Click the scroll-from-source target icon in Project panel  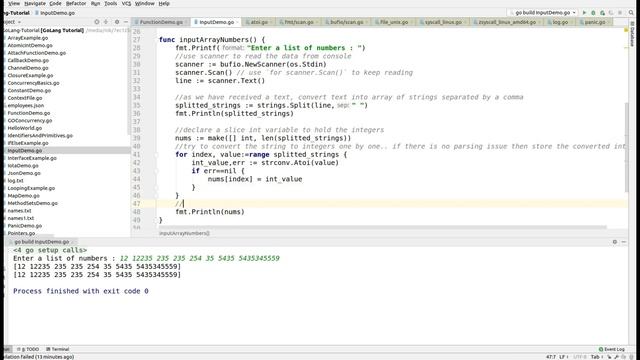point(97,22)
